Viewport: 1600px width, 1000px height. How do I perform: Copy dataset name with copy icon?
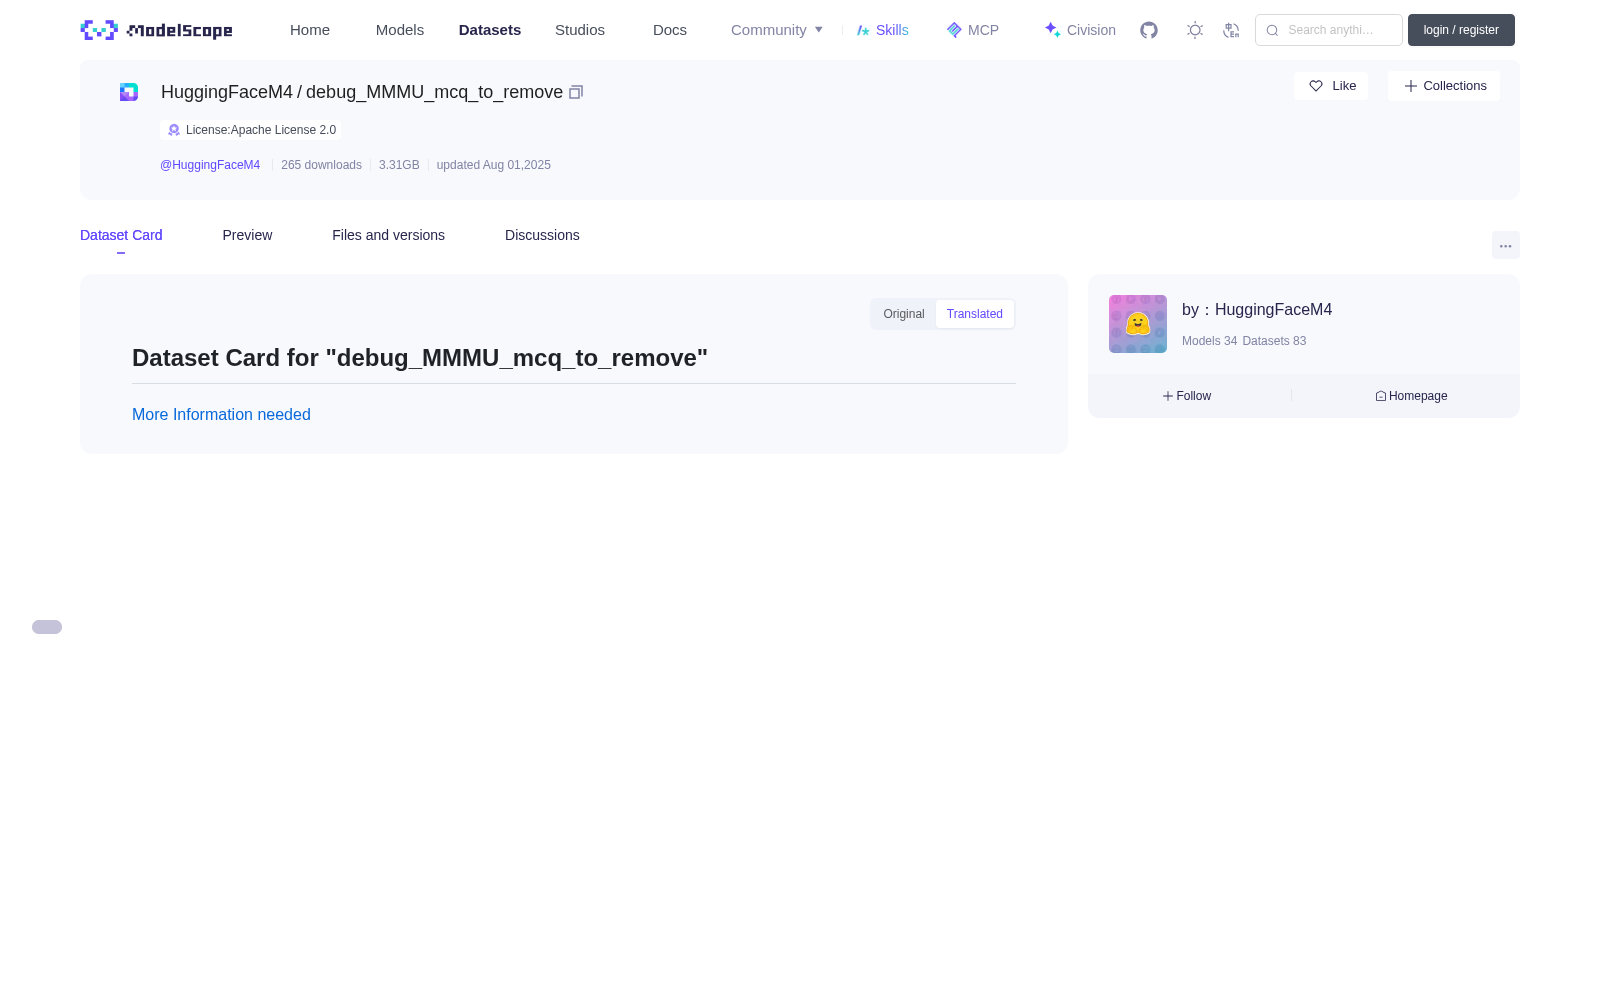(576, 92)
